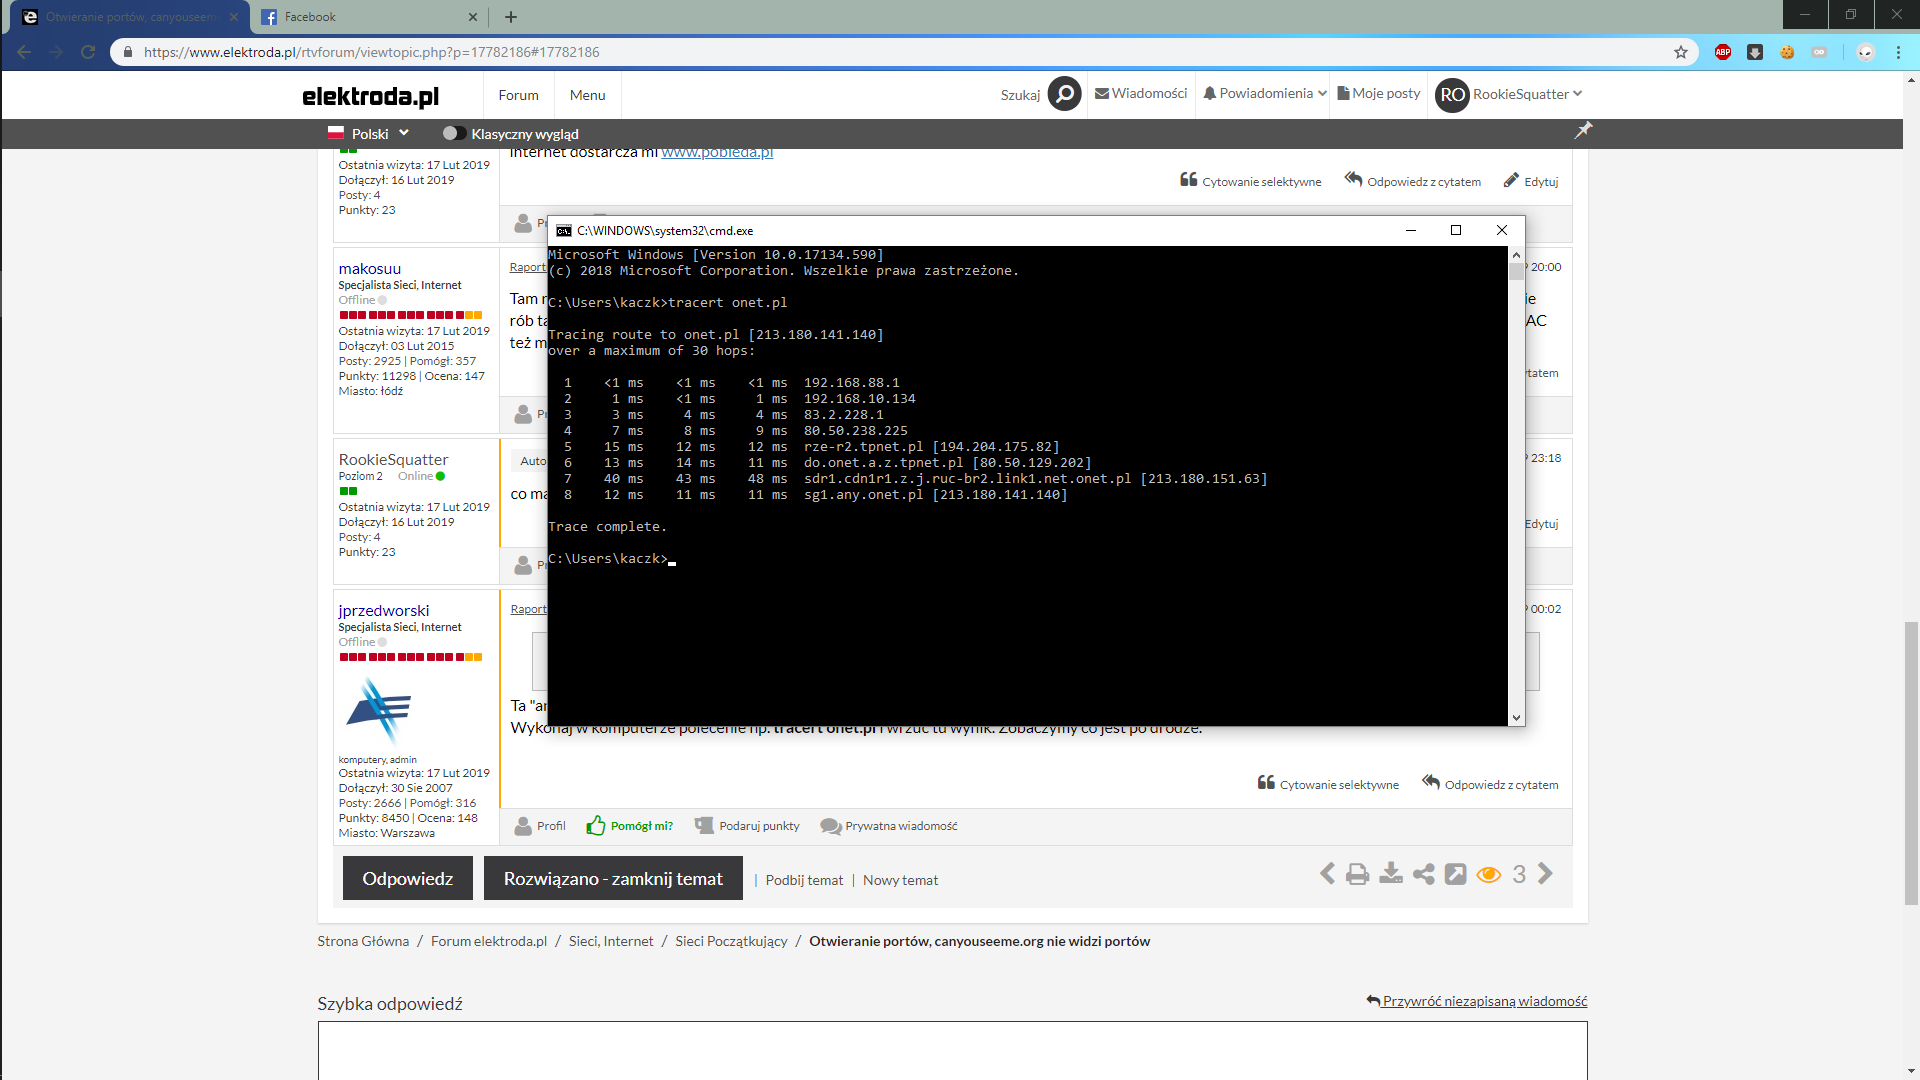Click the print topic icon
This screenshot has width=1920, height=1080.
[x=1357, y=874]
